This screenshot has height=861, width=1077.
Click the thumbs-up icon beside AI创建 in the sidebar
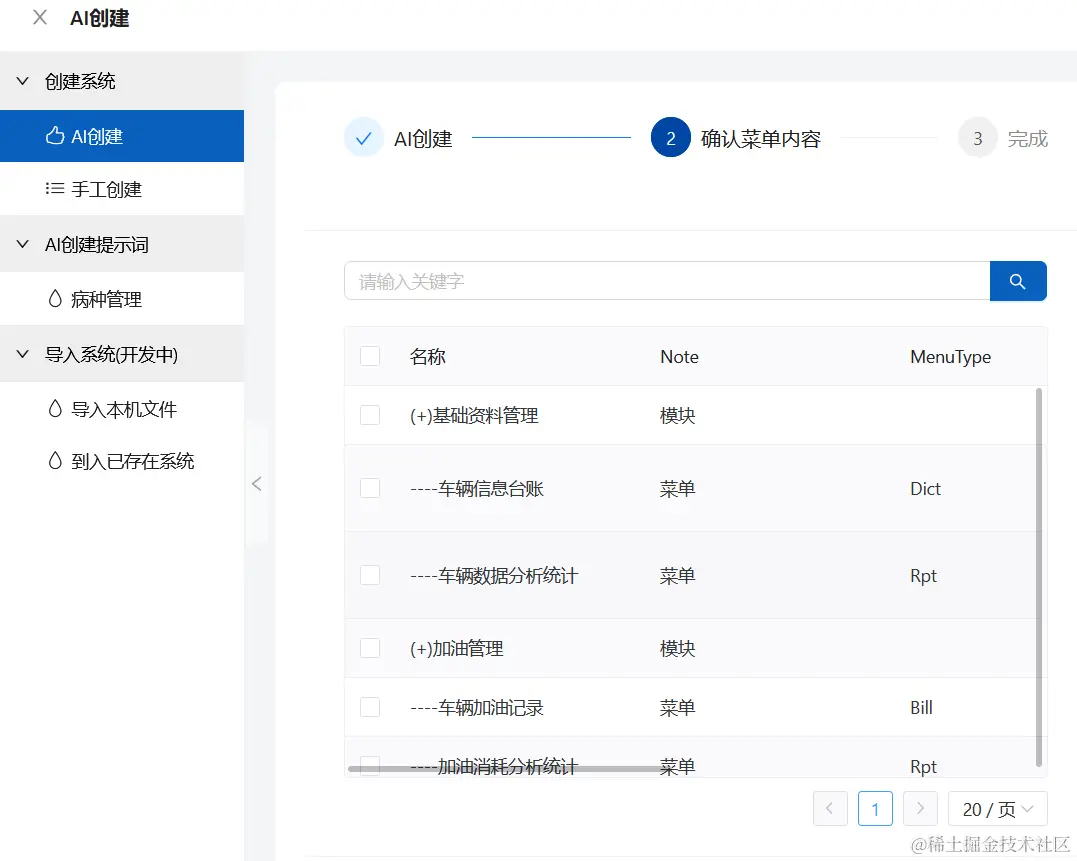(55, 136)
